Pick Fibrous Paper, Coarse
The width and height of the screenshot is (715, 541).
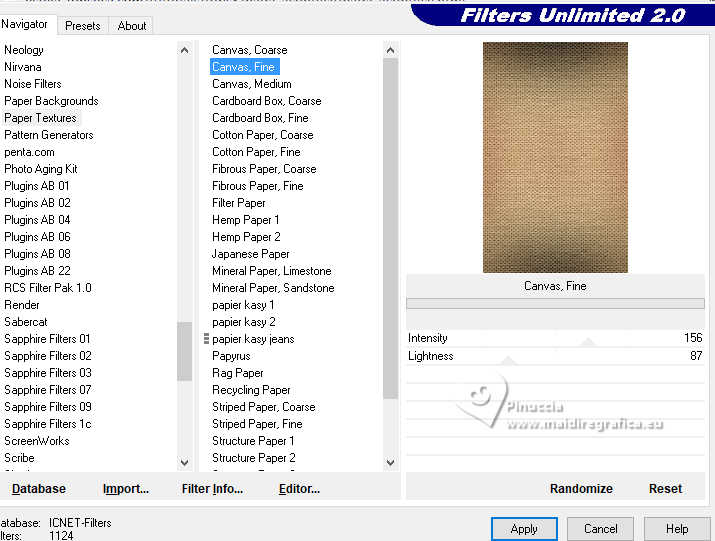coord(264,169)
